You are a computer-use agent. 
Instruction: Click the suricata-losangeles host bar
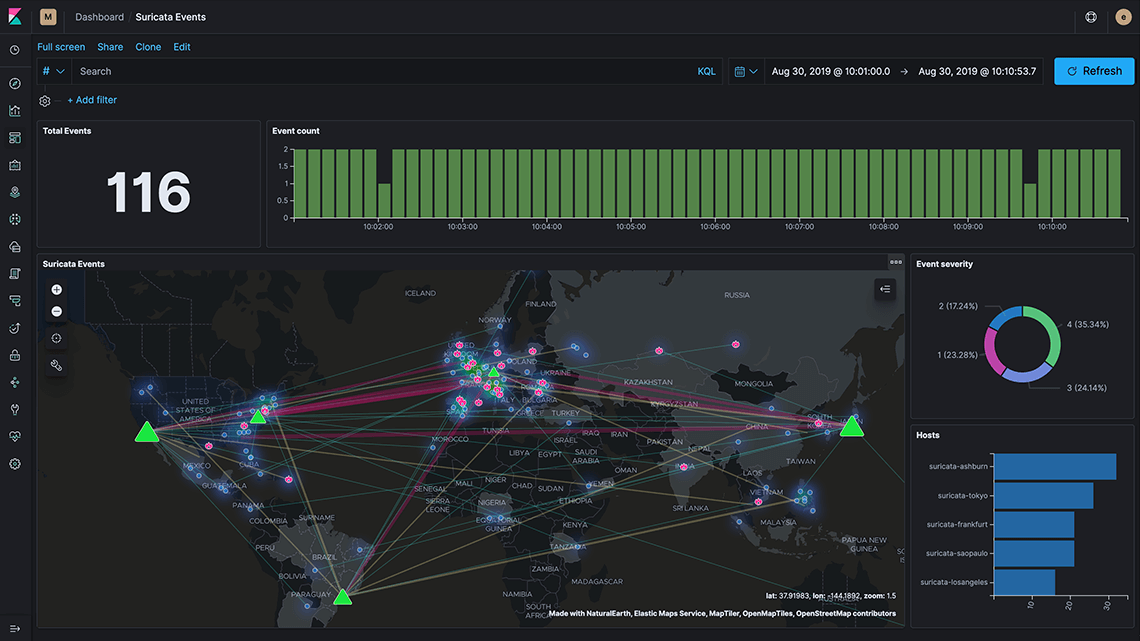click(x=1024, y=582)
